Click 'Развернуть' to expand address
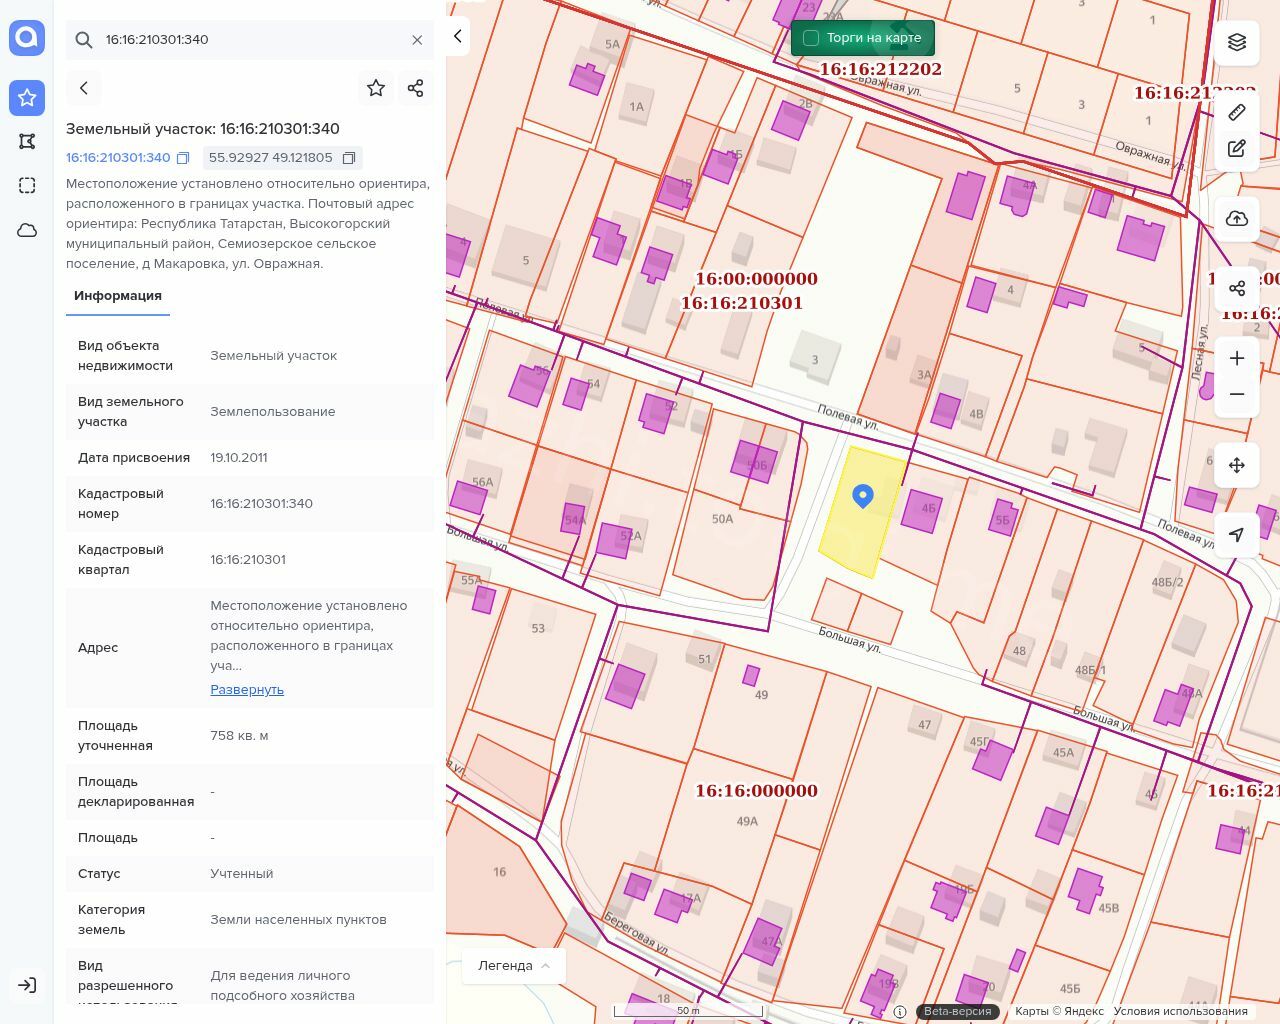 click(x=247, y=690)
